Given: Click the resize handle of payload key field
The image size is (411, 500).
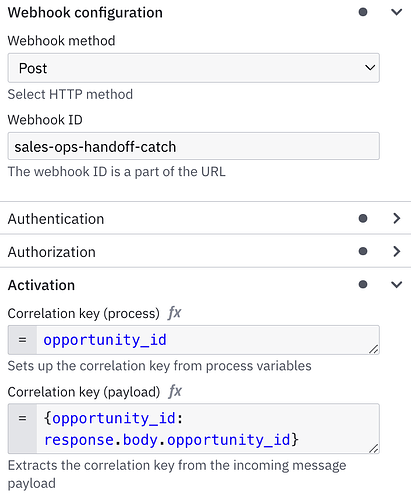Looking at the screenshot, I should coord(374,448).
